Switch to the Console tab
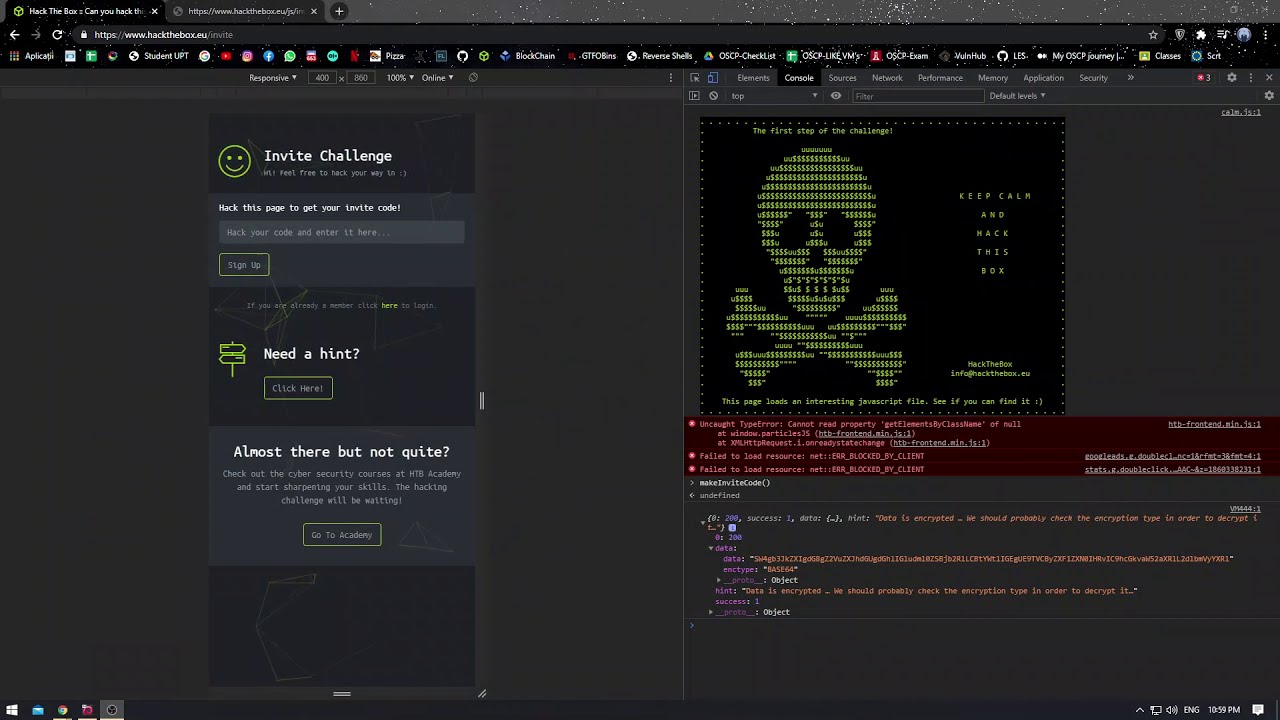The image size is (1280, 720). [799, 78]
